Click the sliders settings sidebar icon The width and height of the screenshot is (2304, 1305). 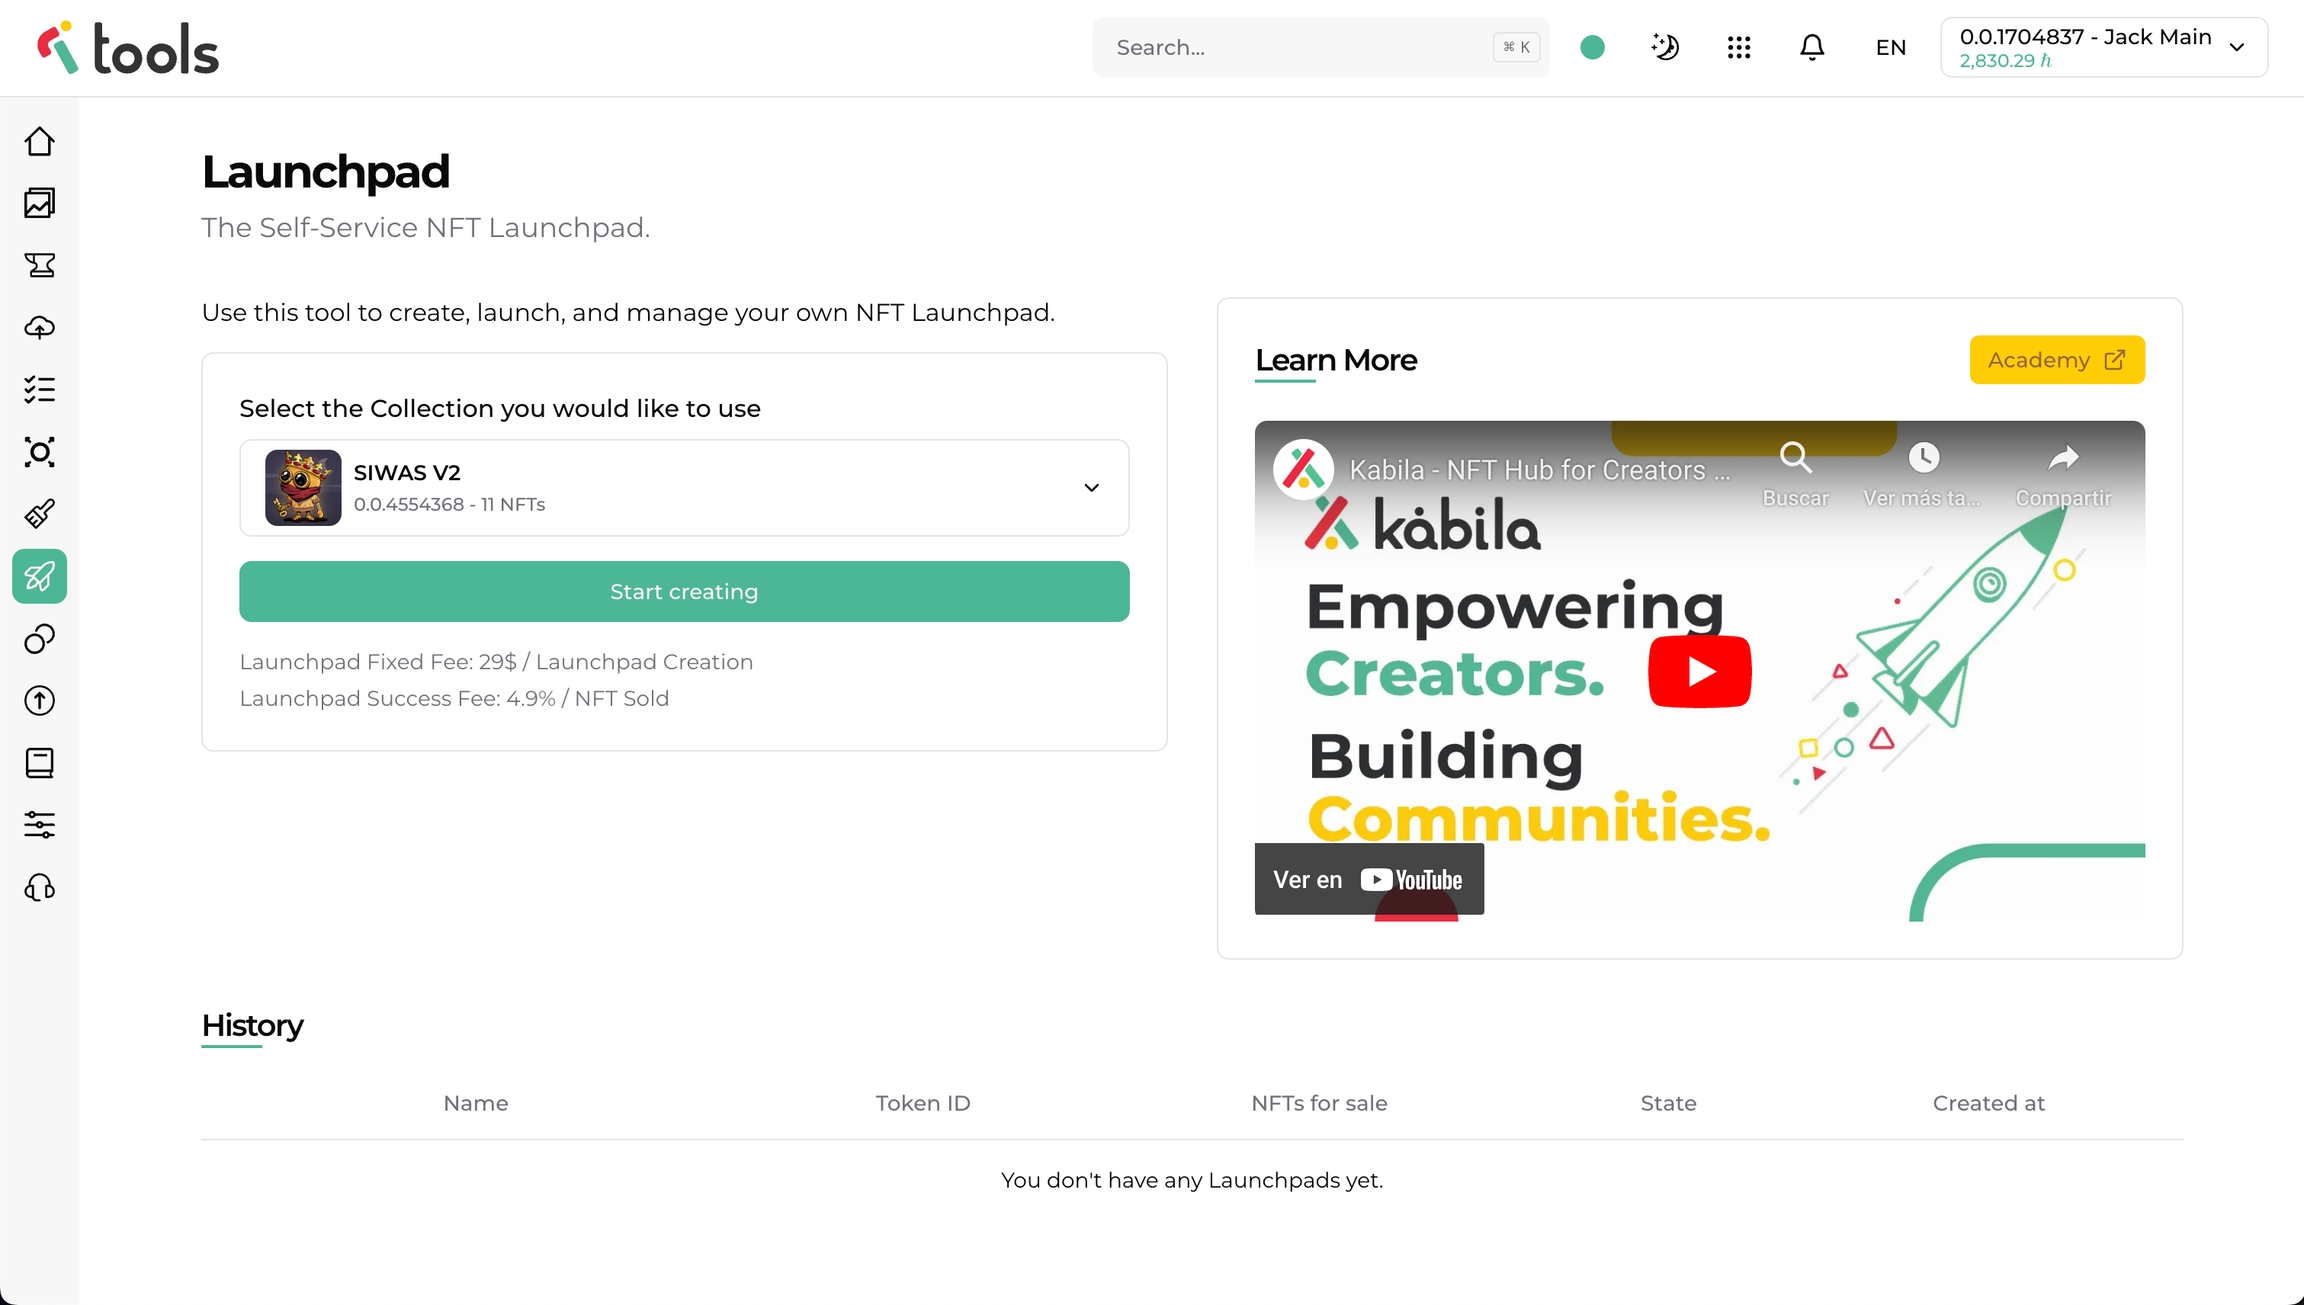coord(40,825)
